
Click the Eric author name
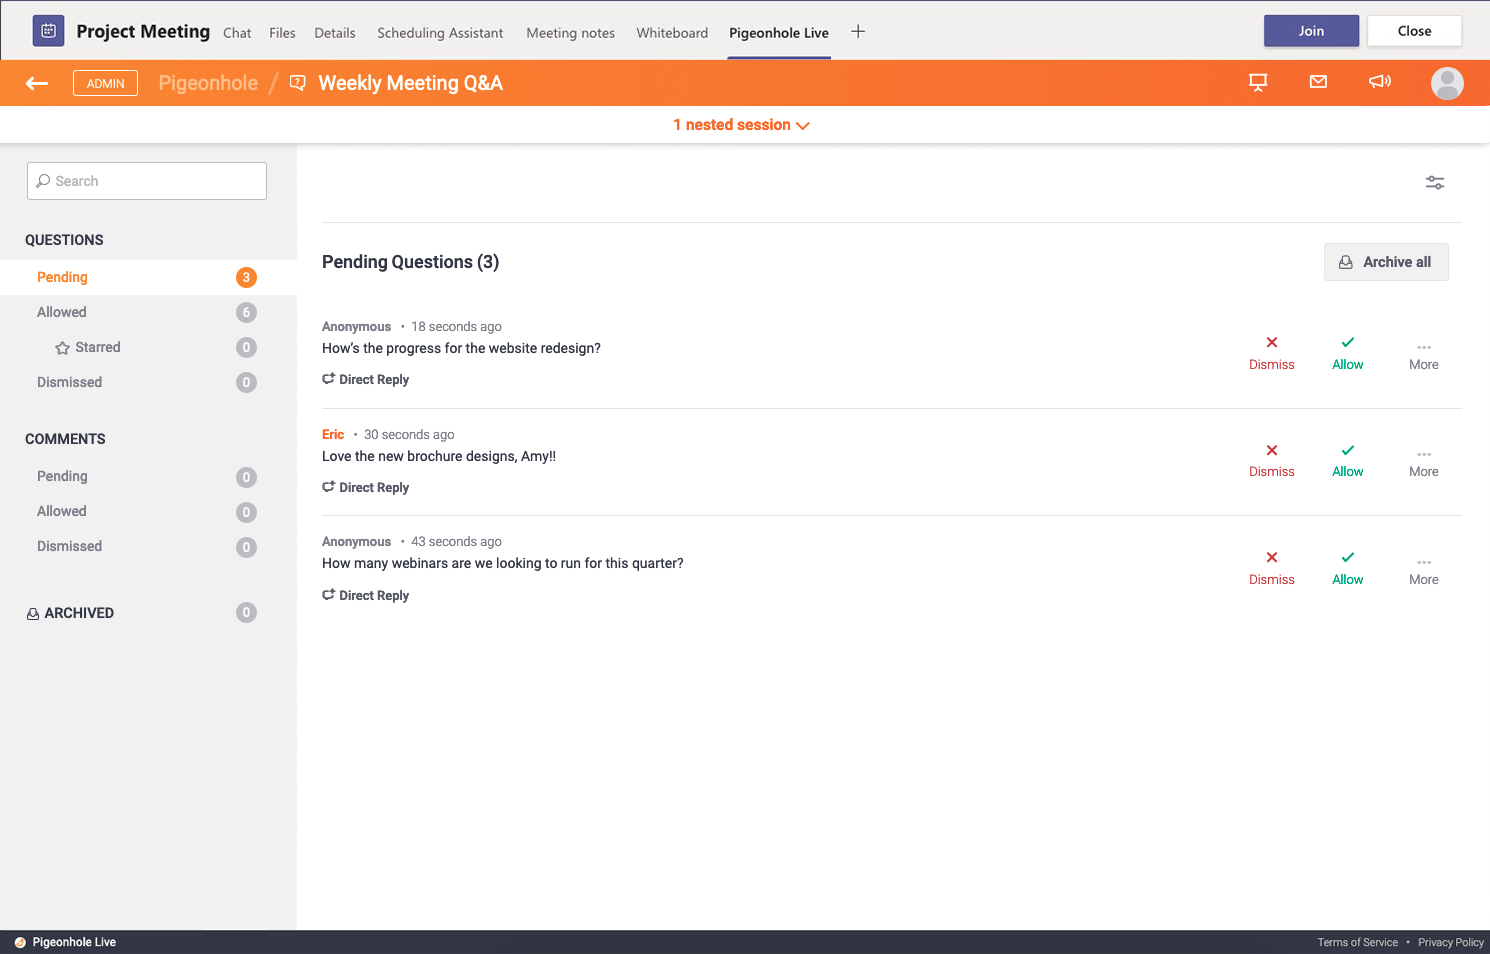(333, 434)
